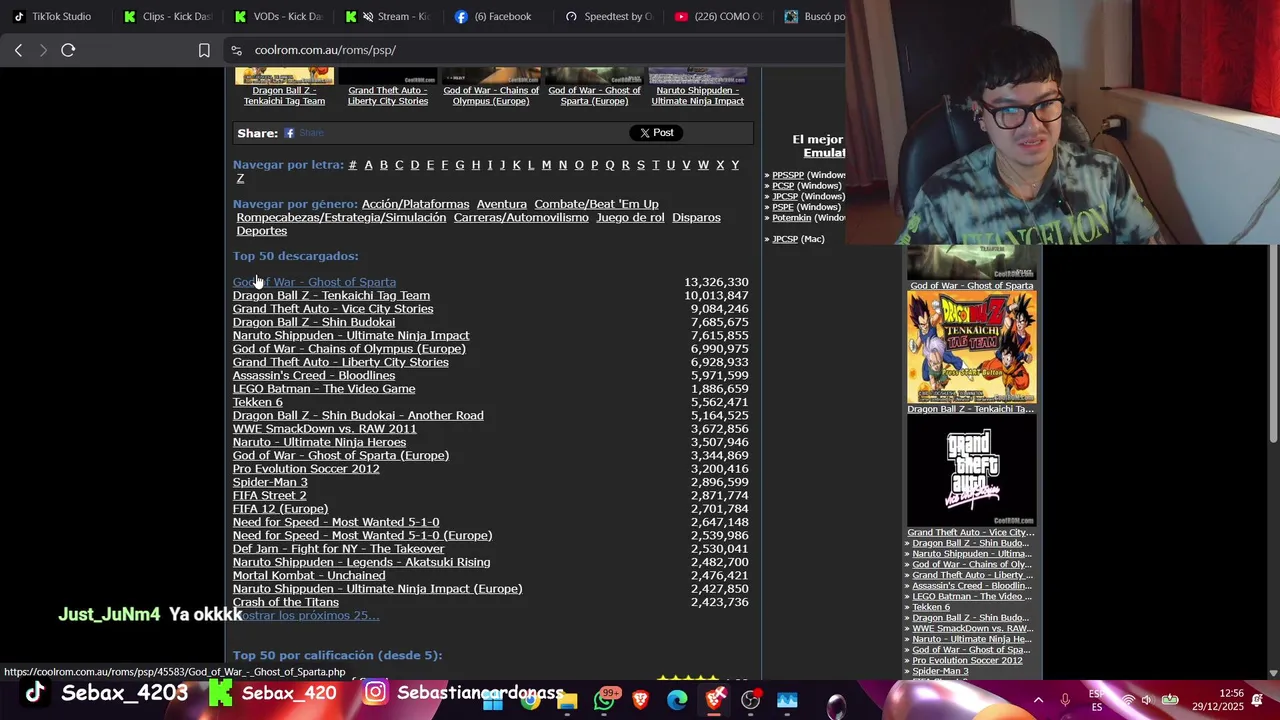Click the Grand Theft Auto sidebar cover thumbnail

coord(971,472)
